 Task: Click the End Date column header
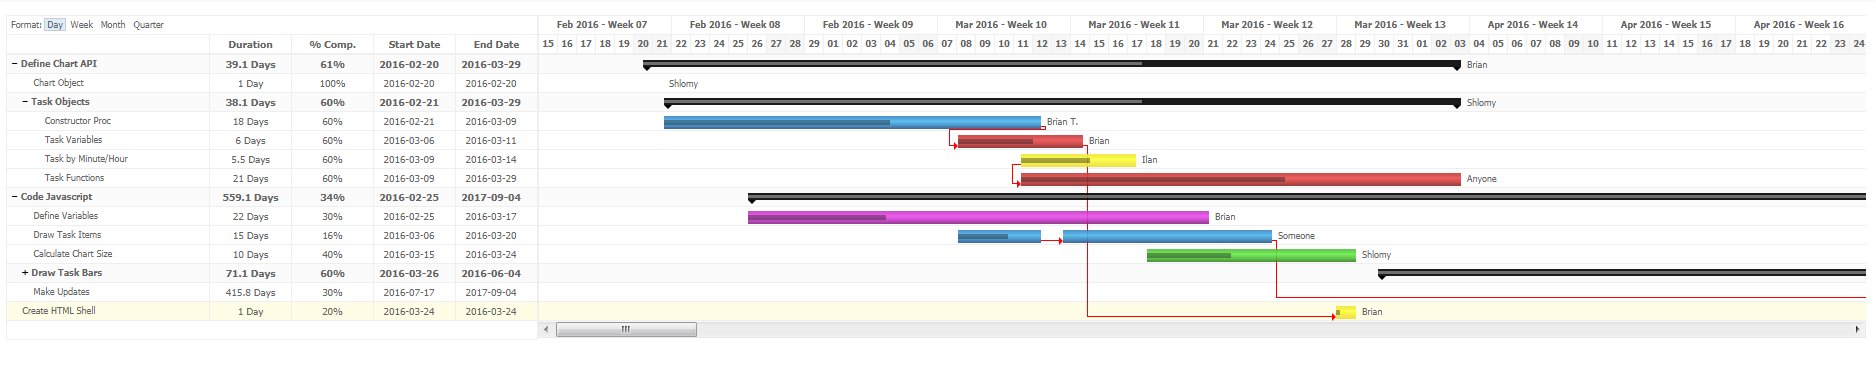[496, 44]
